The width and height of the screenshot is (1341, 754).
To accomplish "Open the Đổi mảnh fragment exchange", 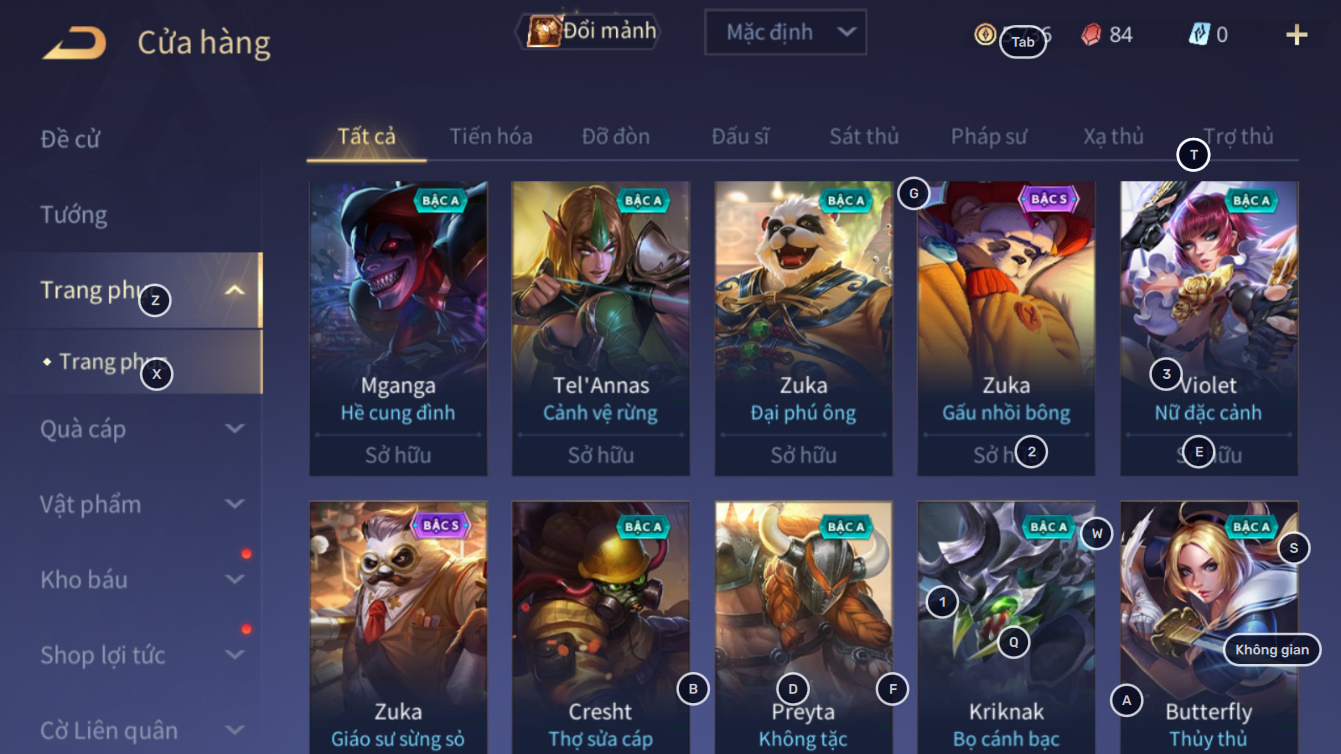I will [x=592, y=31].
